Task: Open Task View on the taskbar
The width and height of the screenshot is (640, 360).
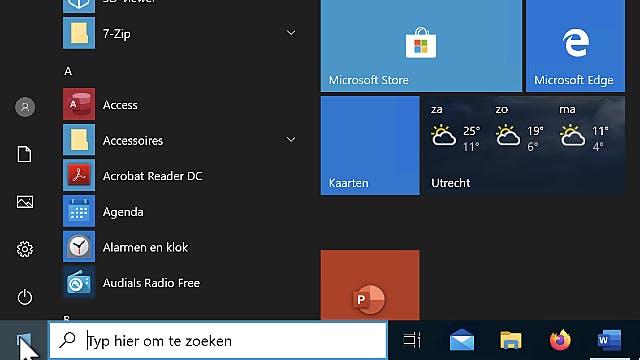Action: click(x=412, y=340)
